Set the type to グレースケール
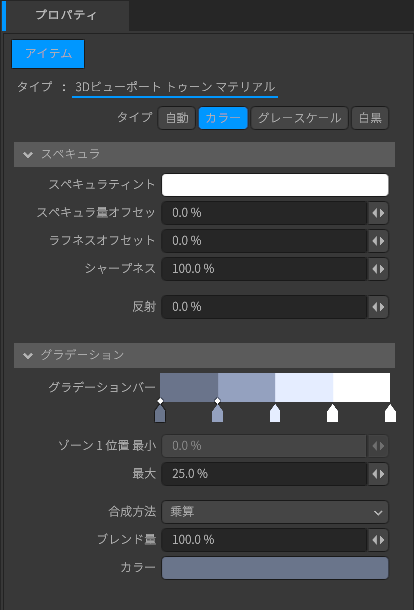 pos(299,118)
